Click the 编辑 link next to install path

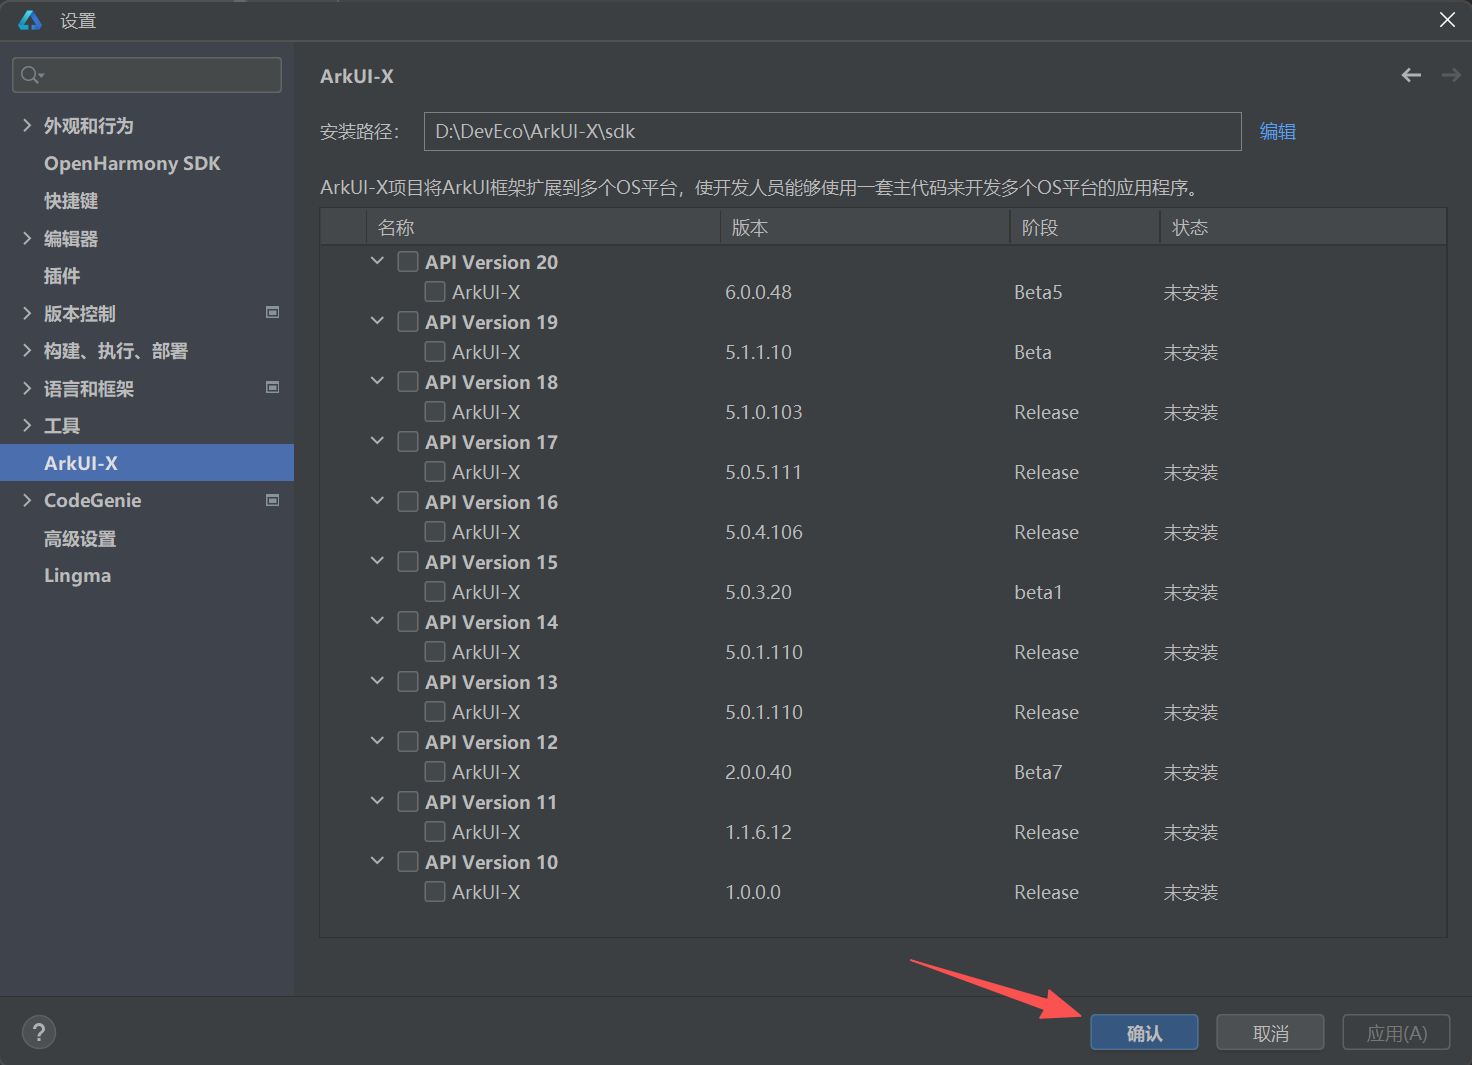[1277, 131]
